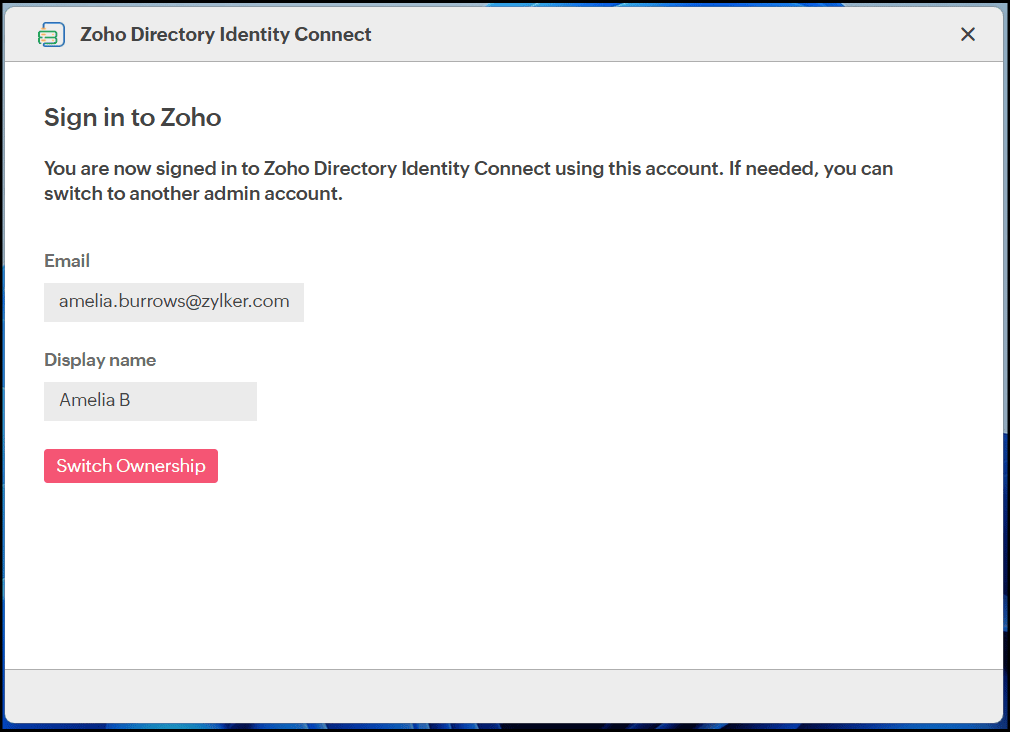Image resolution: width=1010 pixels, height=732 pixels.
Task: Click the Email field label
Action: 67,261
